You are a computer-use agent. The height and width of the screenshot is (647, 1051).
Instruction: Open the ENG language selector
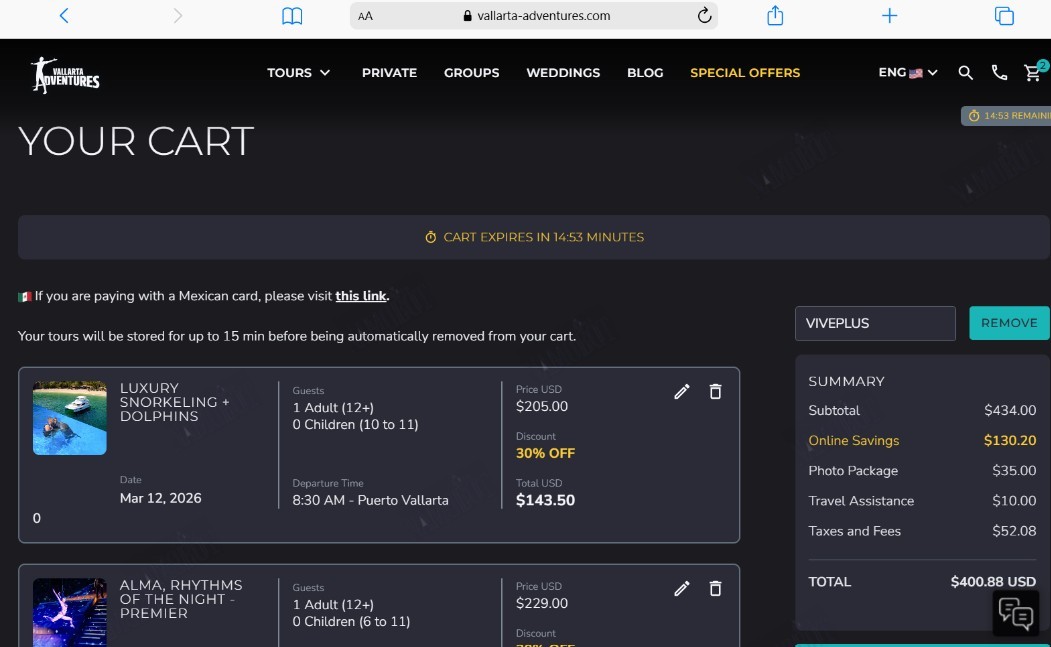tap(908, 72)
